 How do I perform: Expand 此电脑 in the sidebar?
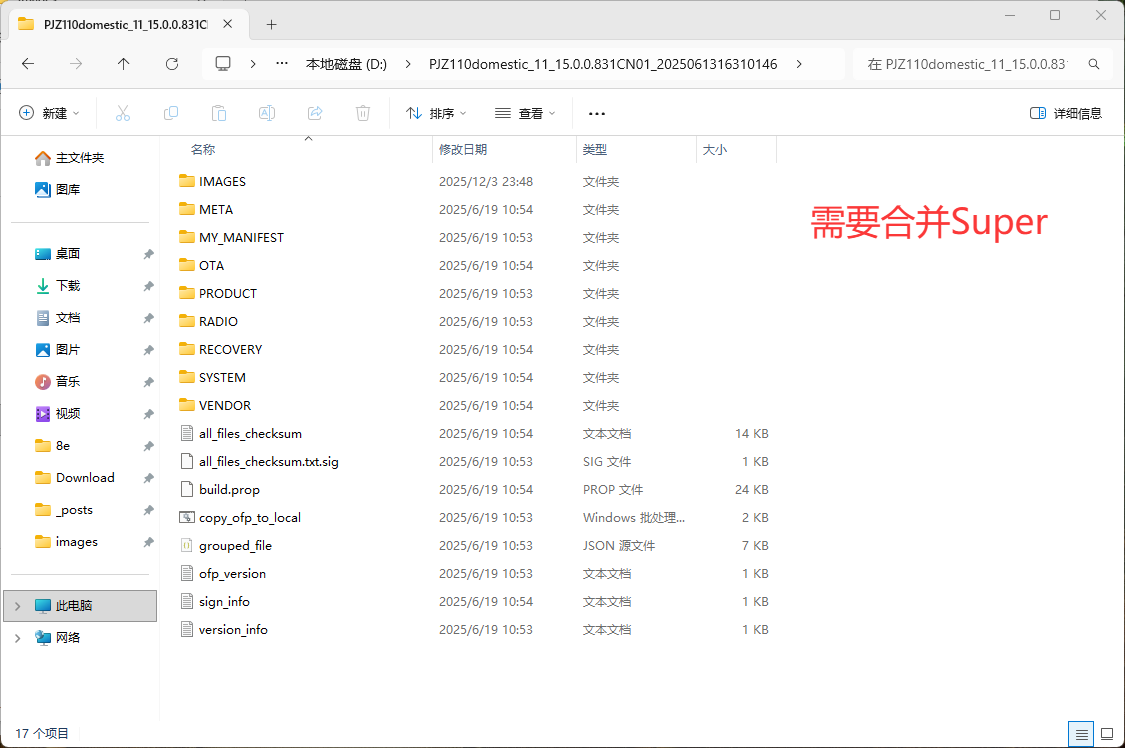pos(18,605)
